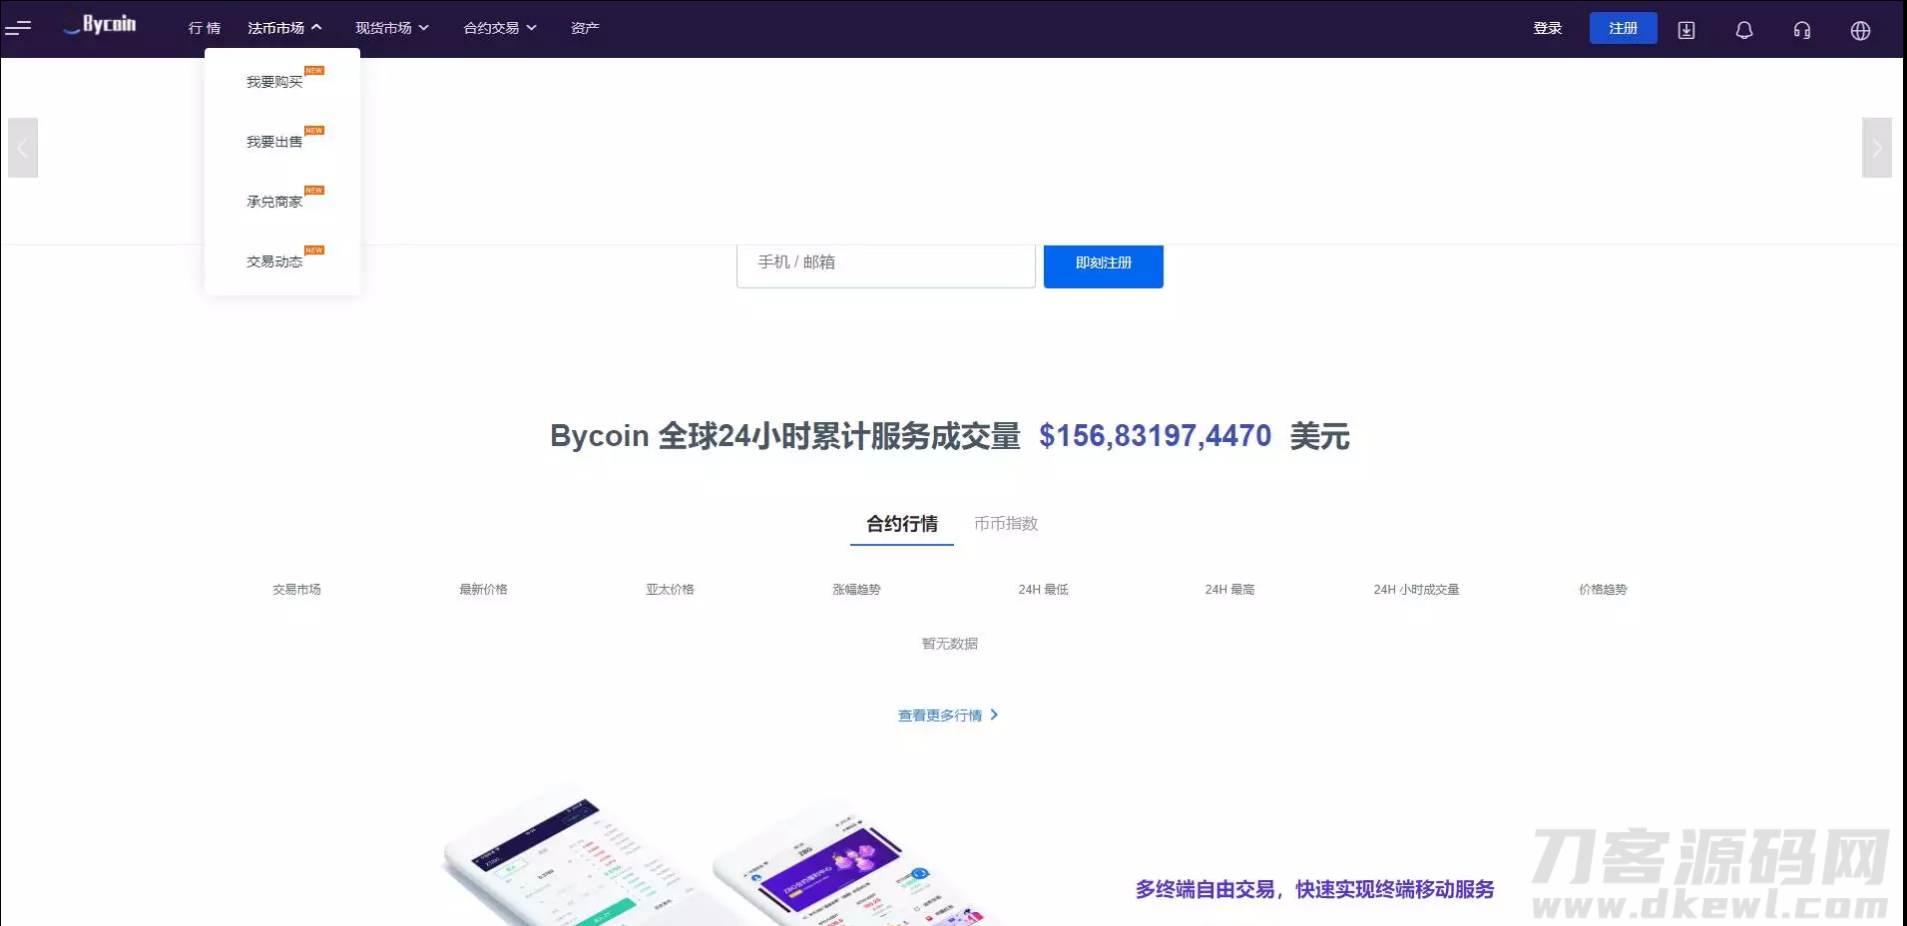Go to next banner slide arrow
Screen dimensions: 1907x926
click(1876, 148)
